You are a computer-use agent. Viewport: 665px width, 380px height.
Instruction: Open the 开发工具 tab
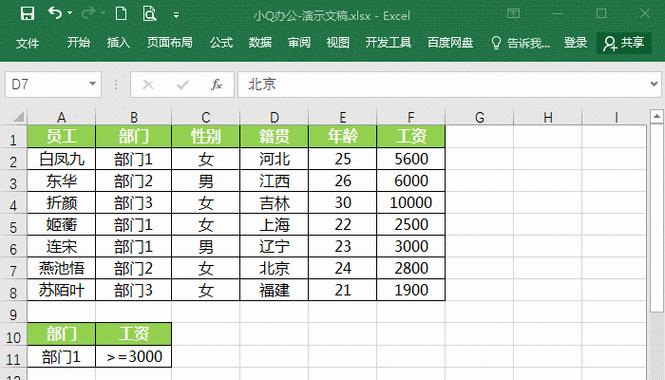coord(388,42)
